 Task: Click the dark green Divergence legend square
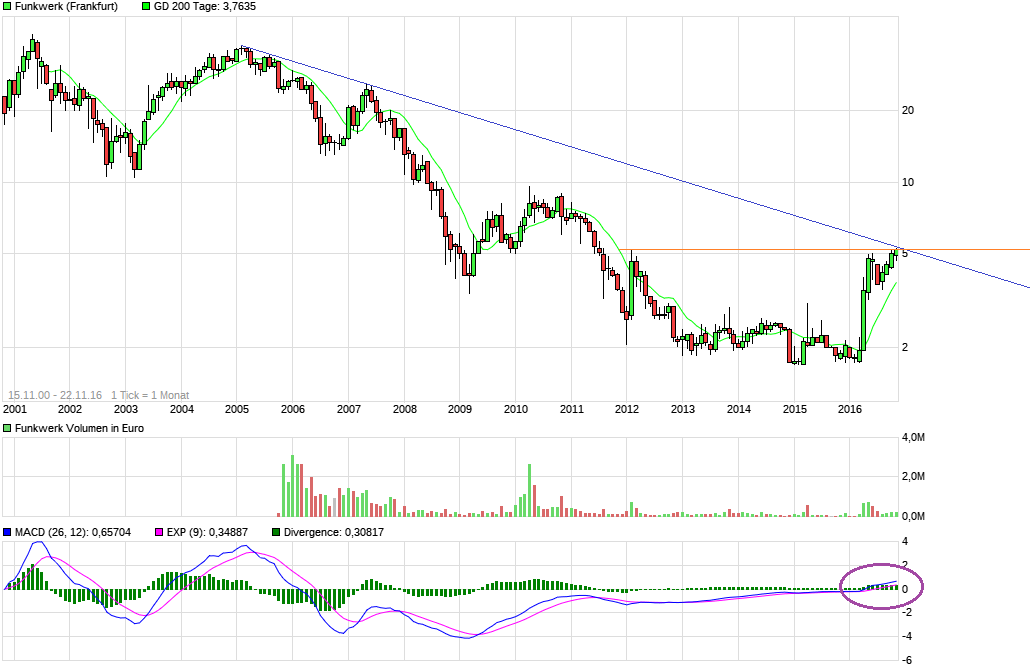point(277,532)
